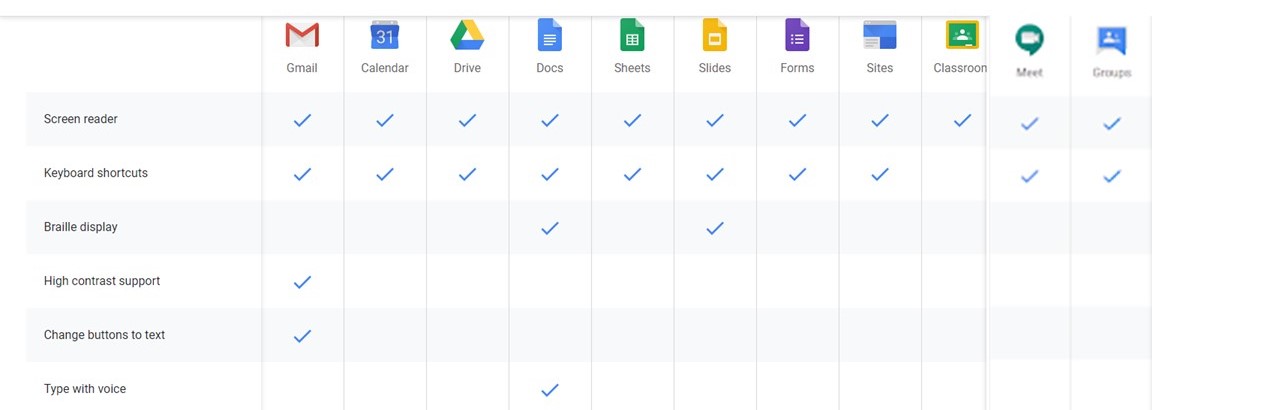The width and height of the screenshot is (1280, 410).
Task: Click the Change buttons to text checkmark
Action: (x=302, y=336)
